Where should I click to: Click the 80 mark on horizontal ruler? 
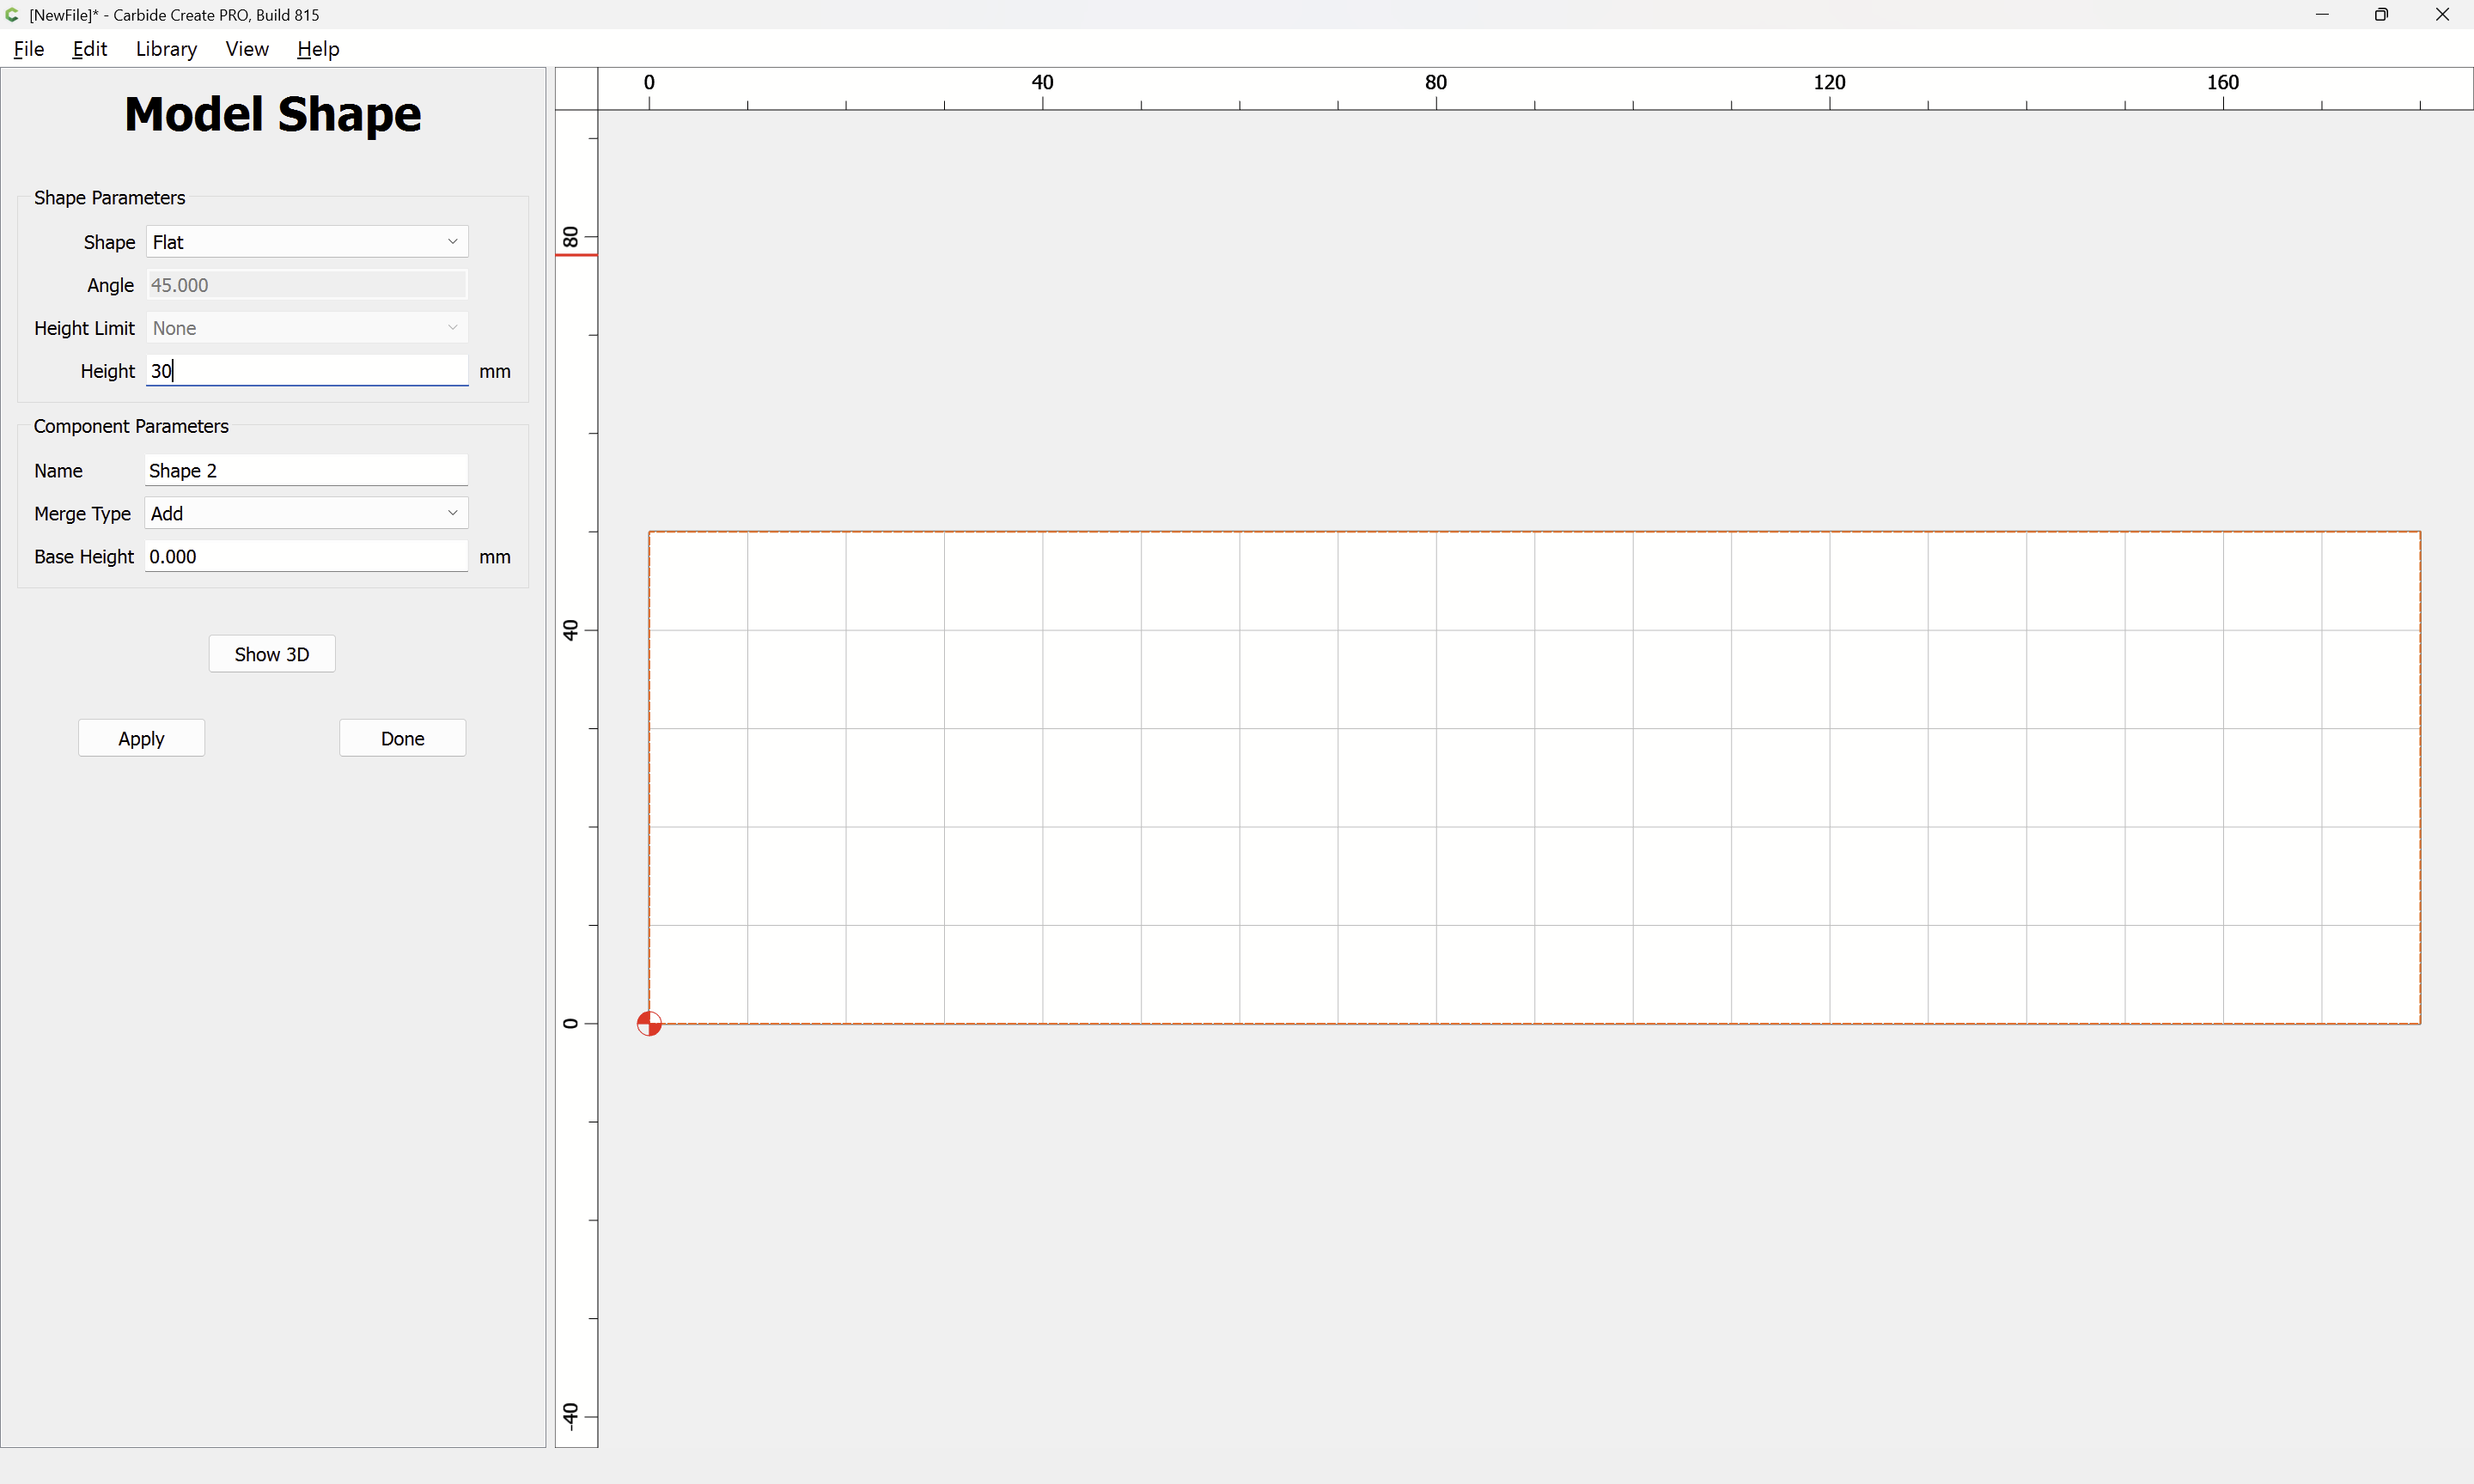pyautogui.click(x=1436, y=82)
